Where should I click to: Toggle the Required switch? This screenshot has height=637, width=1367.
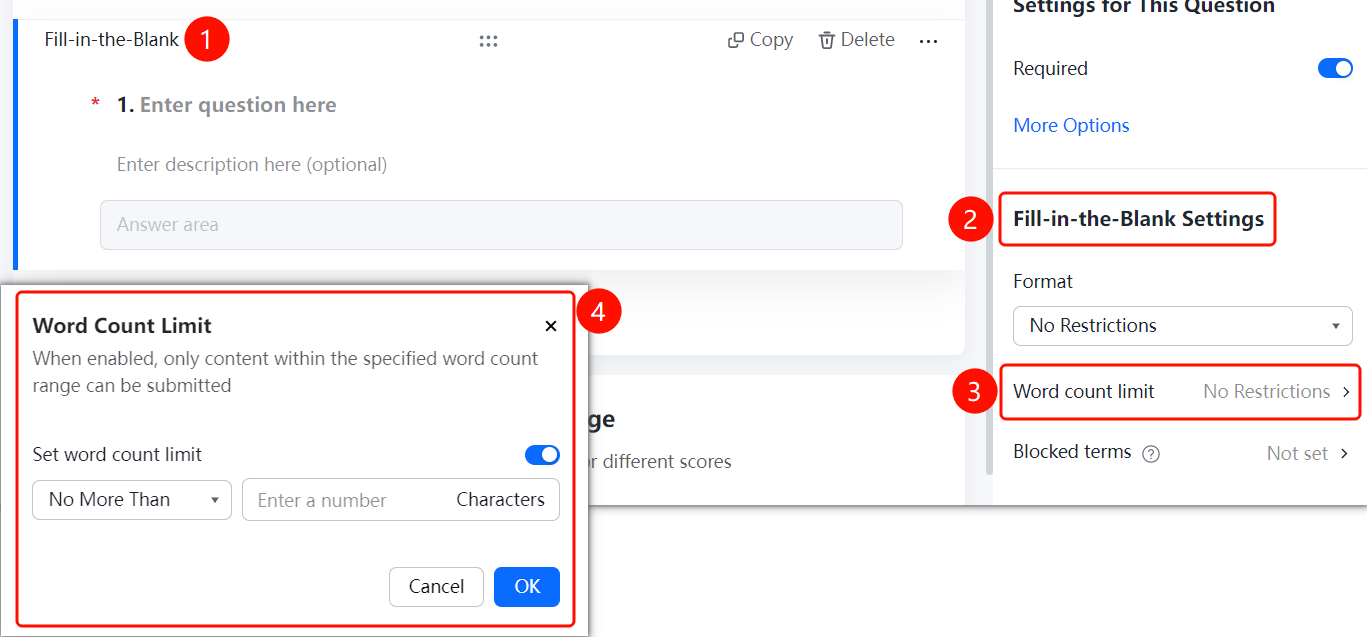(x=1335, y=68)
